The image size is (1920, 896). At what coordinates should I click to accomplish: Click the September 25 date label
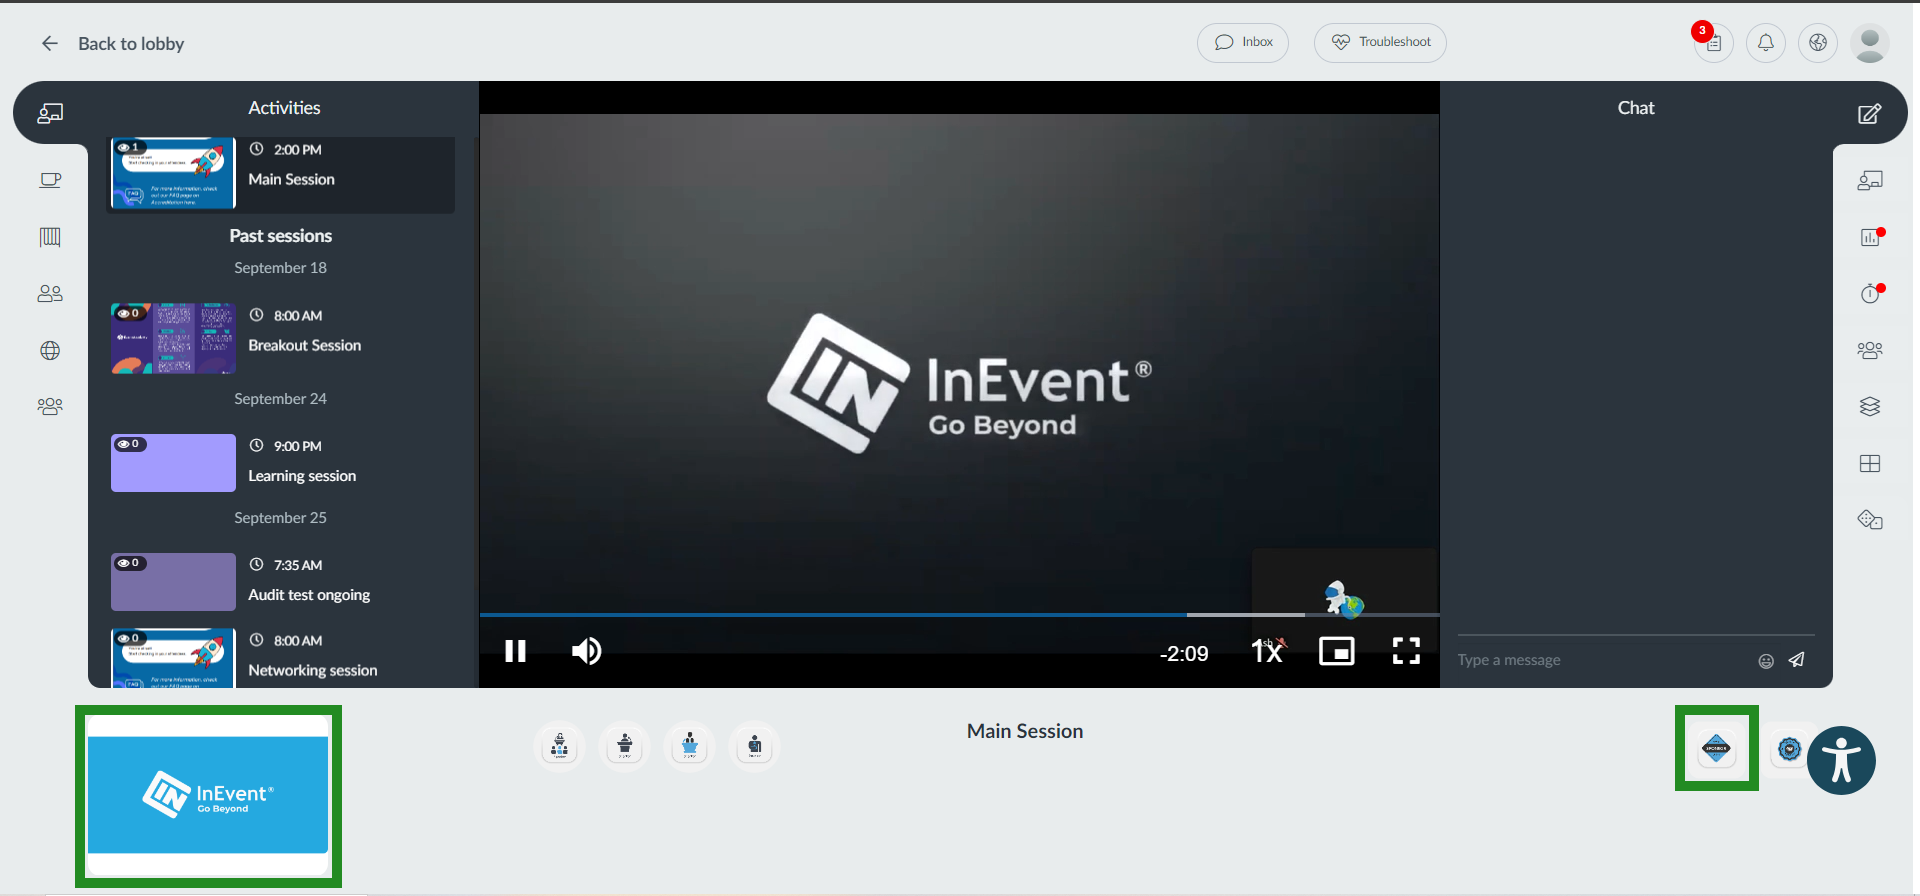point(281,518)
